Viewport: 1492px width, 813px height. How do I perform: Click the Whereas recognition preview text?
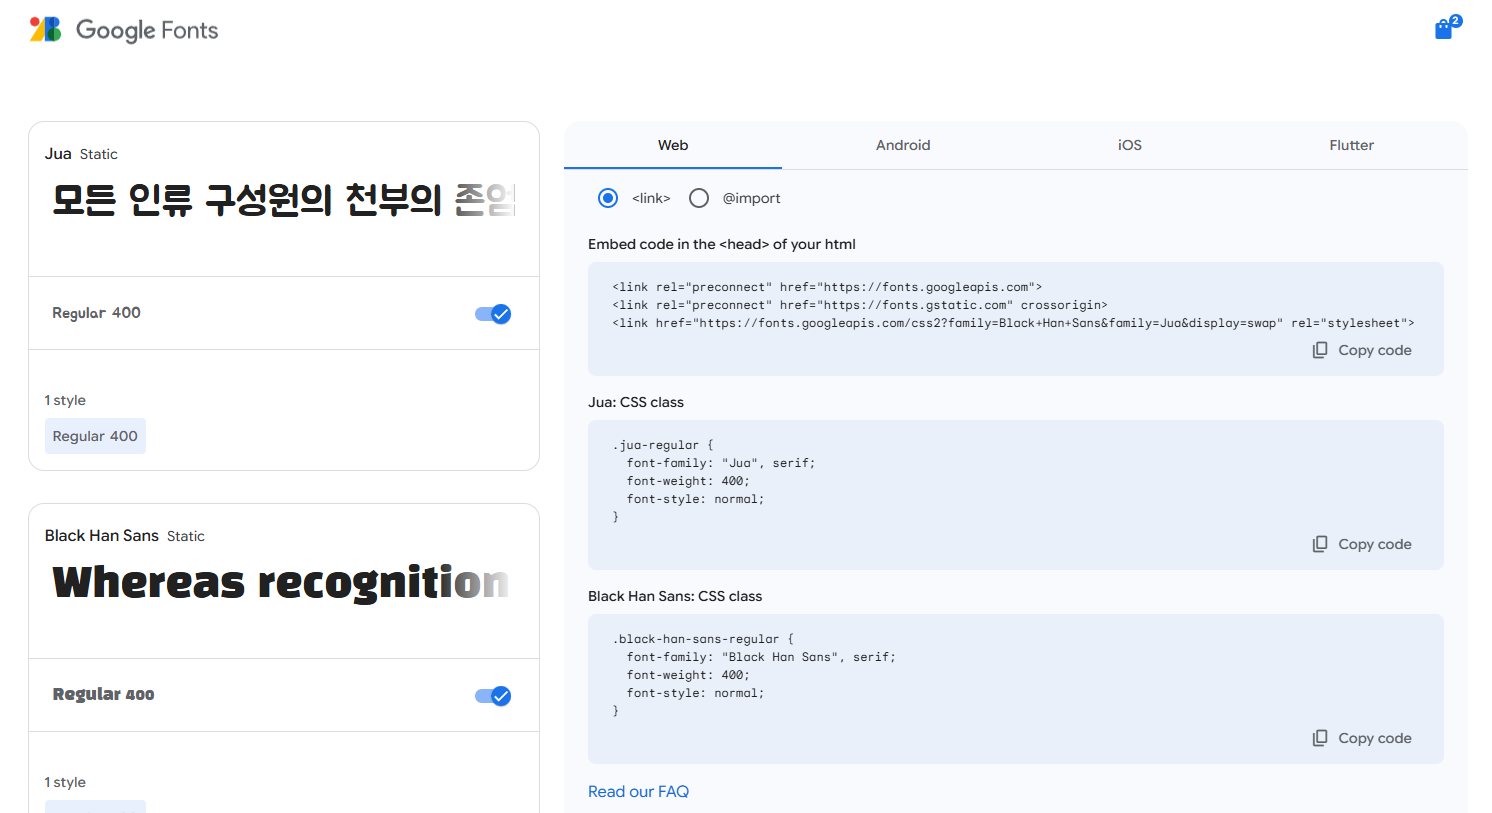(x=281, y=582)
